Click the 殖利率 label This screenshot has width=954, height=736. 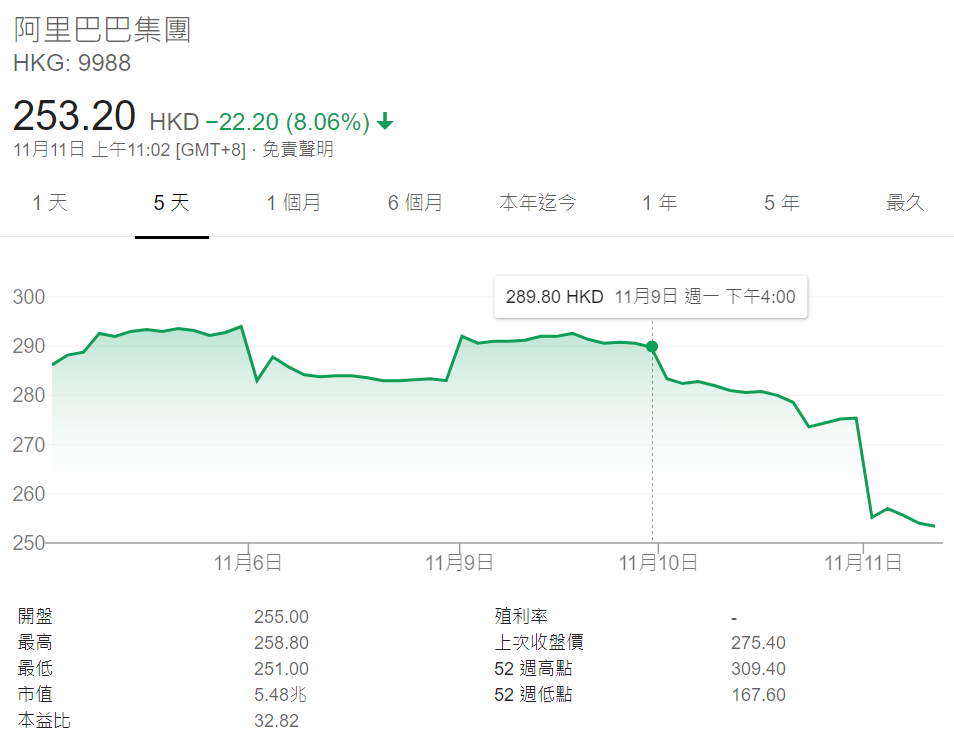click(x=521, y=616)
